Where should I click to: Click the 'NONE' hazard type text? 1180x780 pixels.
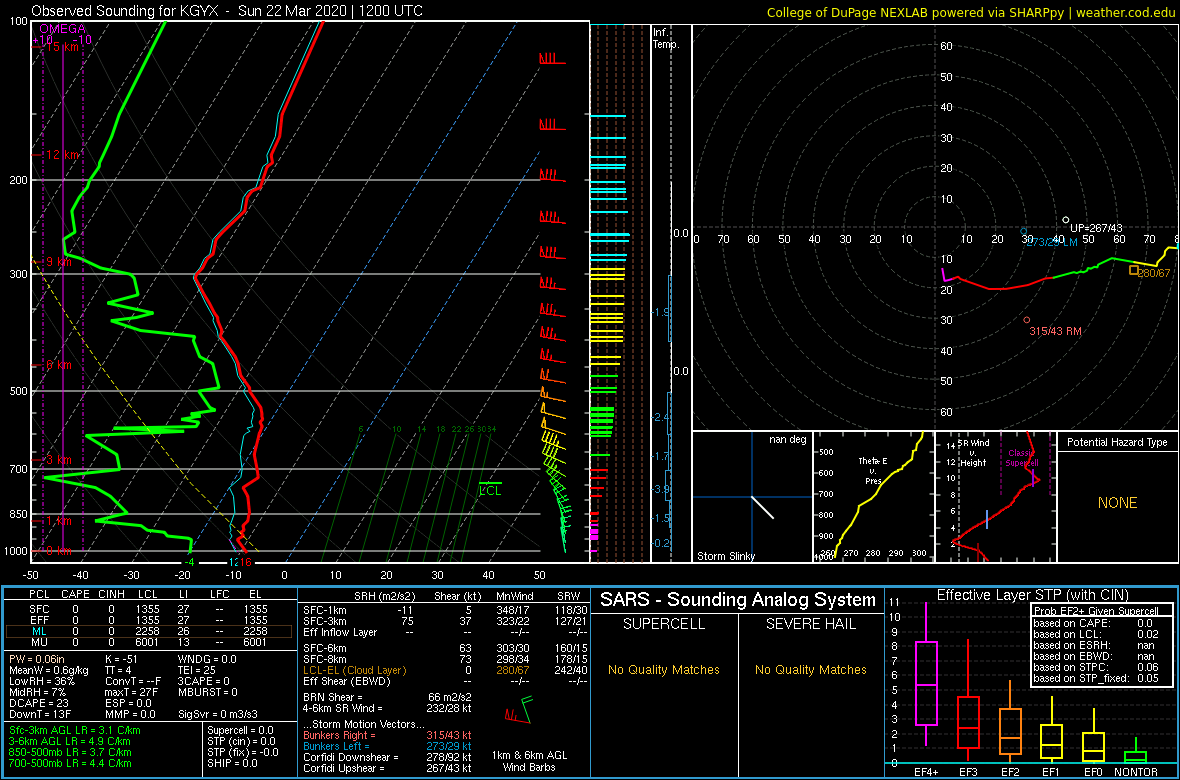click(1117, 503)
